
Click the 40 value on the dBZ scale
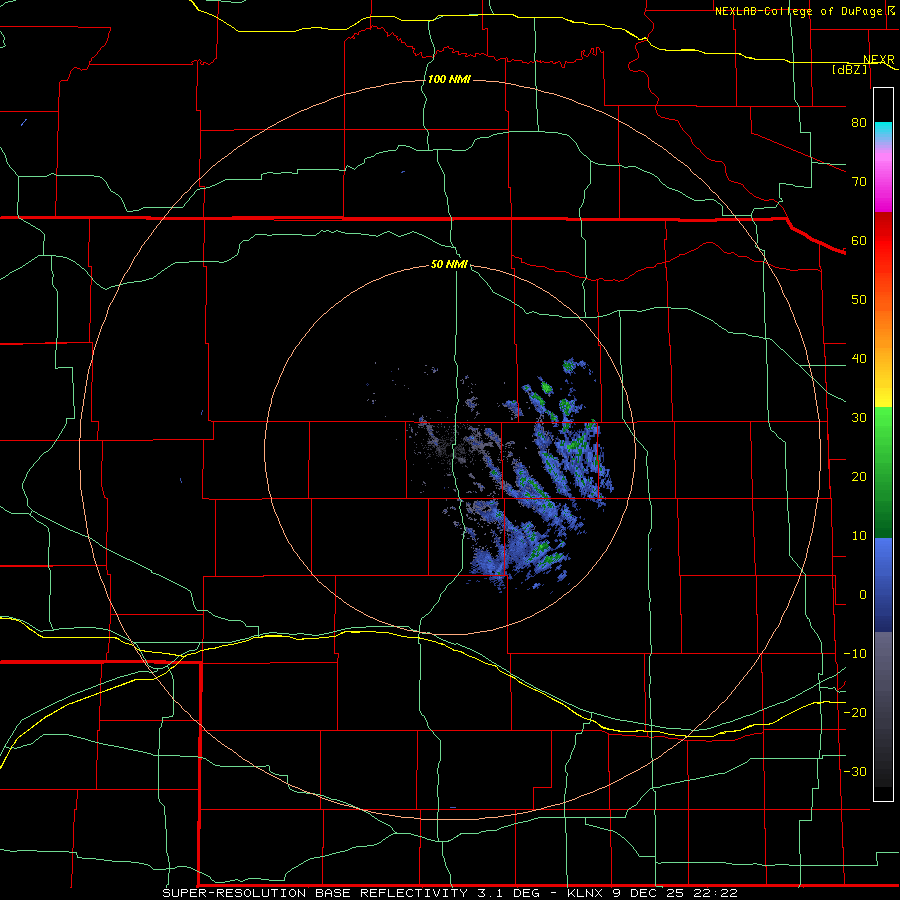(859, 359)
